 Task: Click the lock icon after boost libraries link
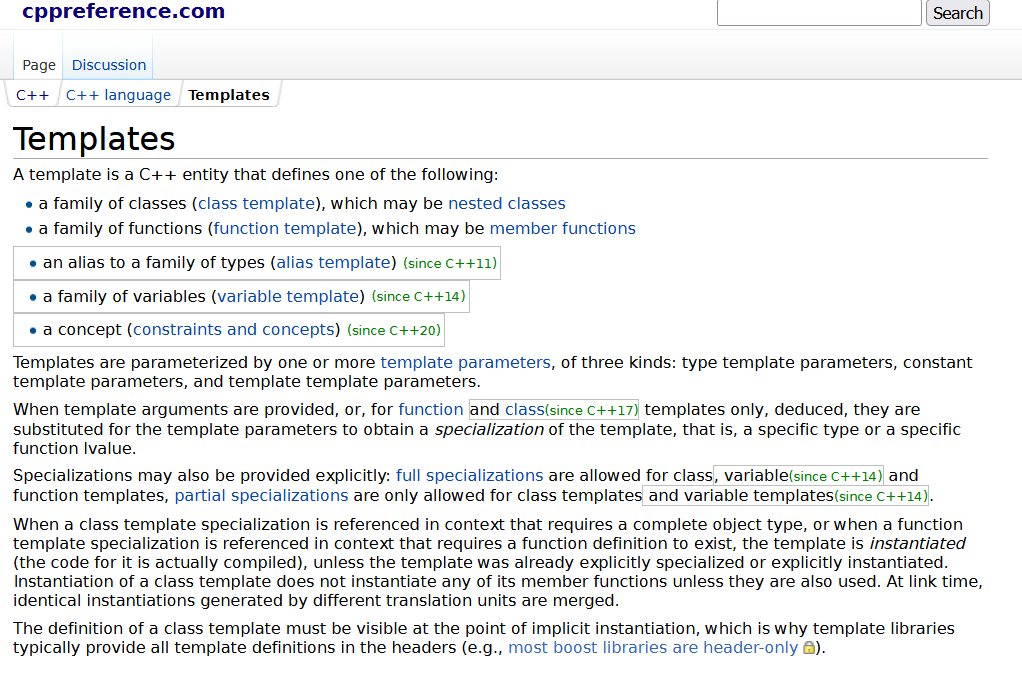809,648
